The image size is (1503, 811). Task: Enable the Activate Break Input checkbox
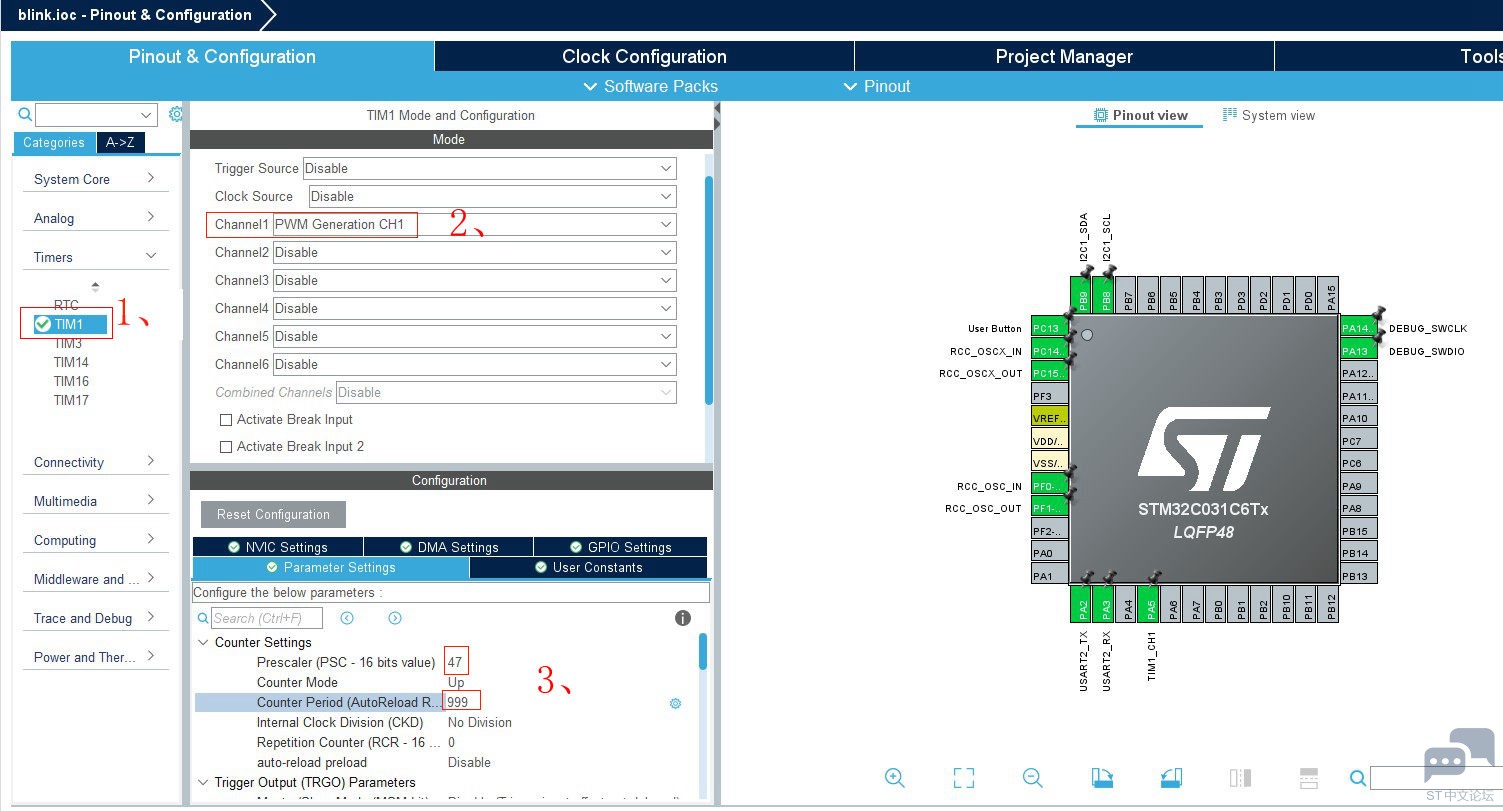pyautogui.click(x=226, y=420)
